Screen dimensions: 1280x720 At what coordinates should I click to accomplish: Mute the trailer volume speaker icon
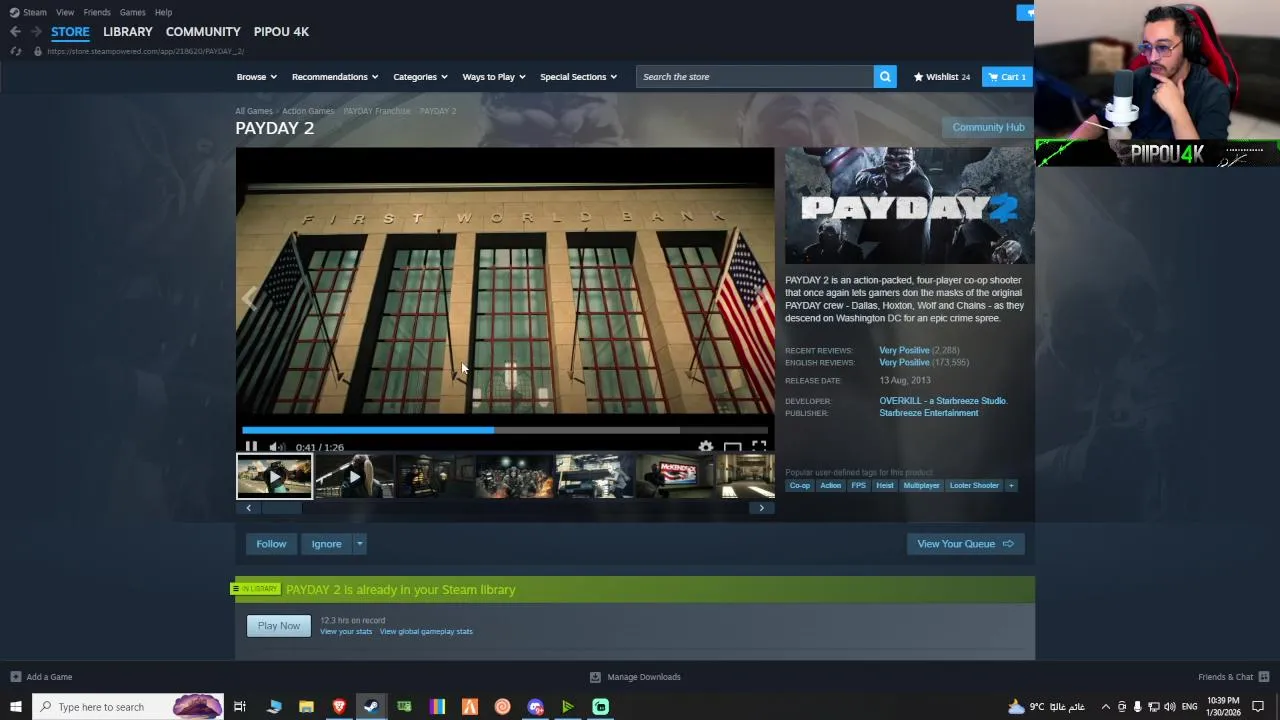coord(277,447)
